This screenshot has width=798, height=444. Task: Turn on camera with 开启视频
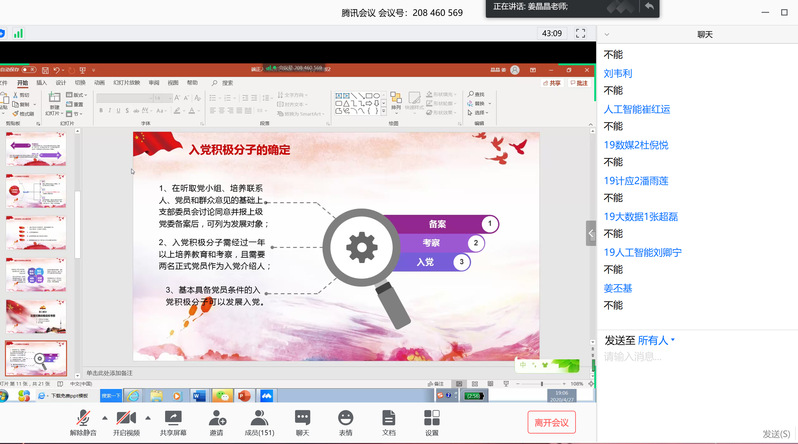click(x=126, y=422)
